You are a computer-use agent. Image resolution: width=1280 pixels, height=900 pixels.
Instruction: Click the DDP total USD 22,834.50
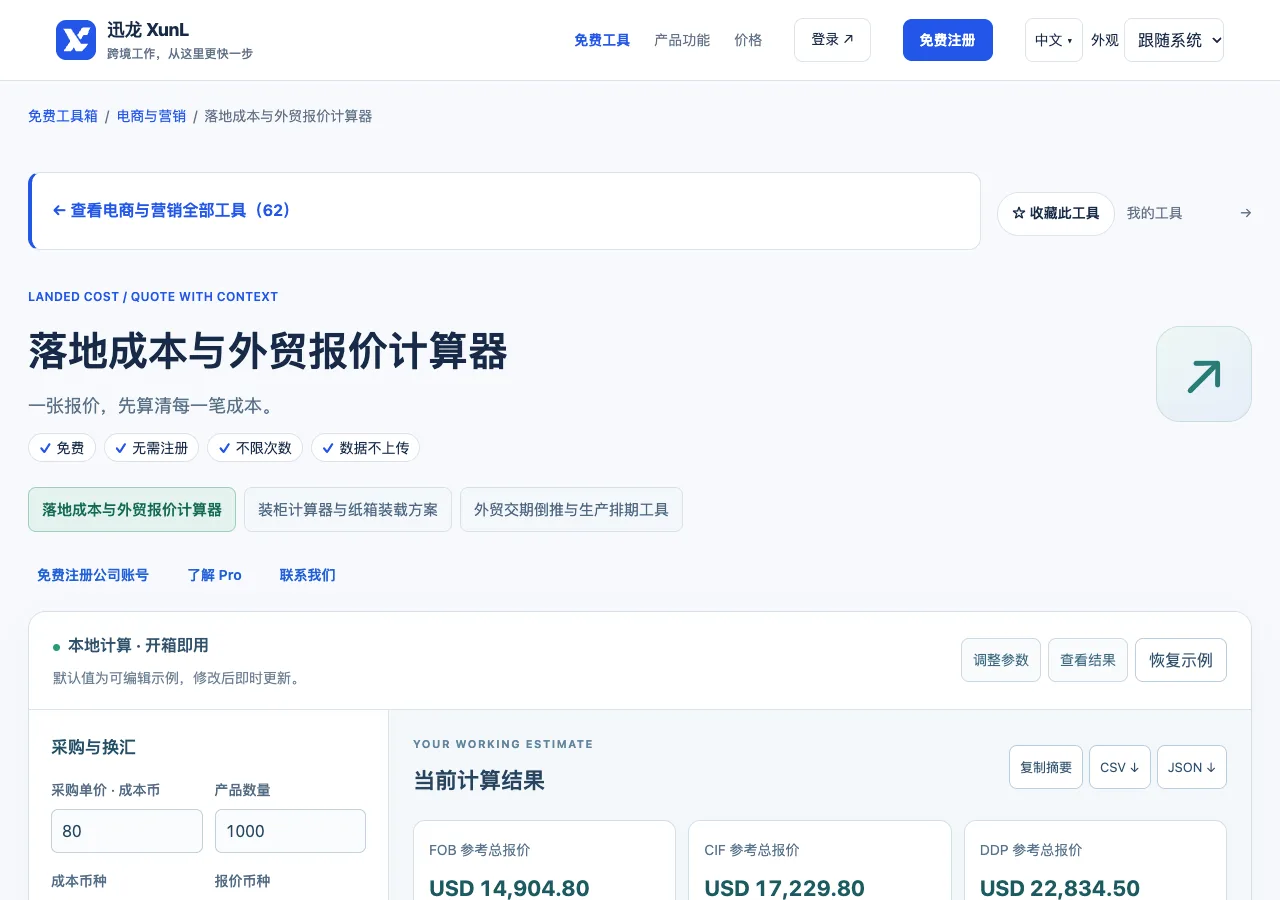1060,888
